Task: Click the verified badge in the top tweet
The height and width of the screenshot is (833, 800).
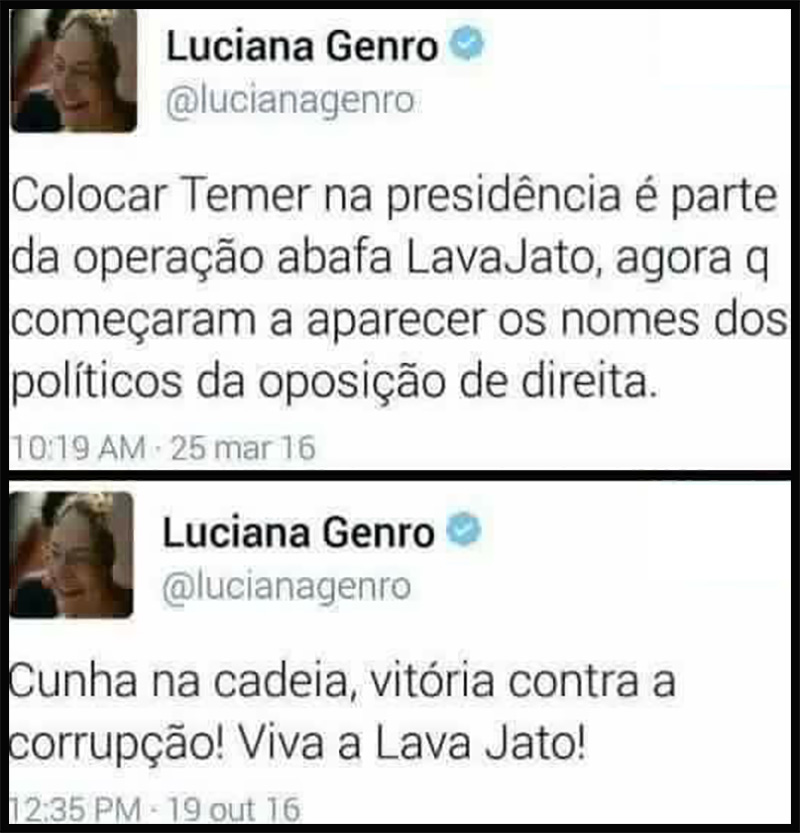Action: (467, 44)
